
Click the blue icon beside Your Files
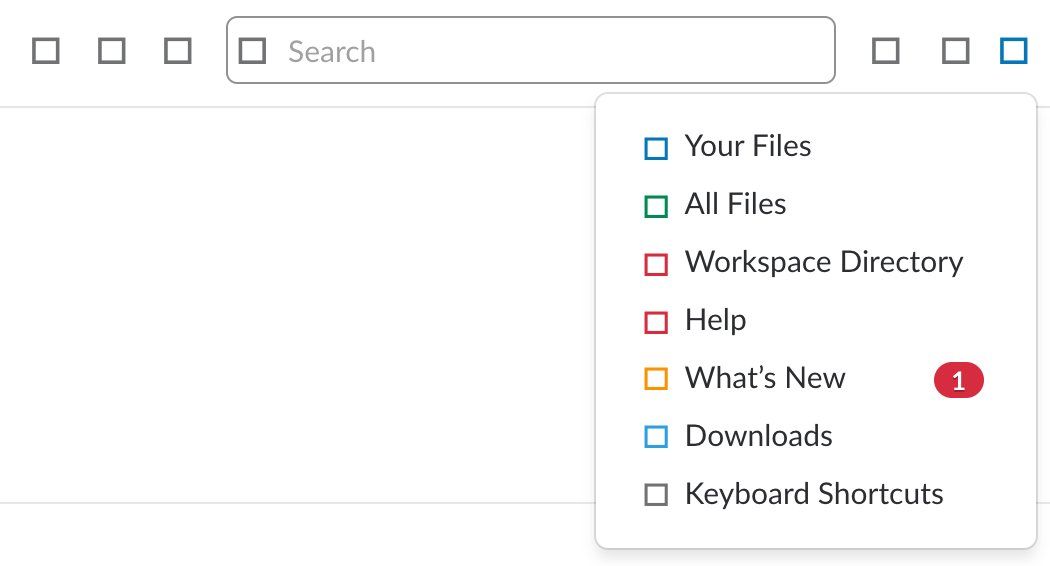click(x=656, y=148)
